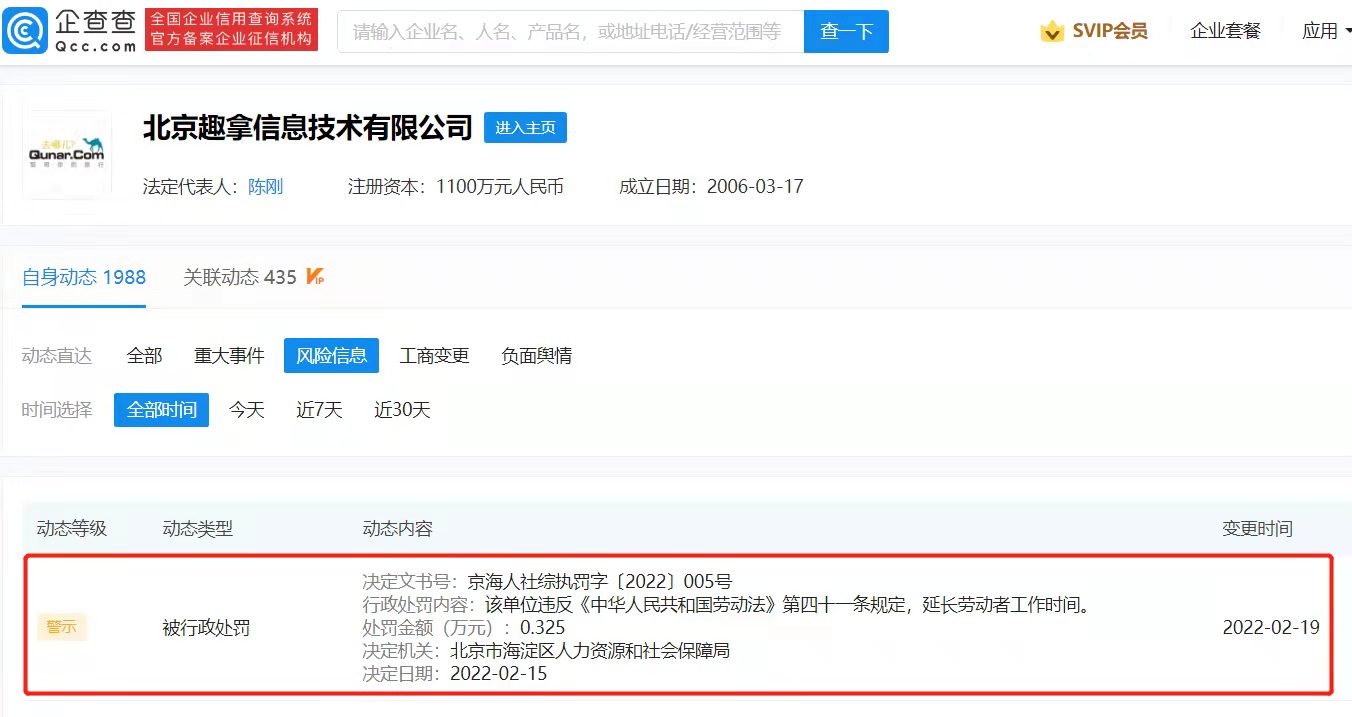Open the 应用 dropdown menu
This screenshot has width=1352, height=717.
1326,32
